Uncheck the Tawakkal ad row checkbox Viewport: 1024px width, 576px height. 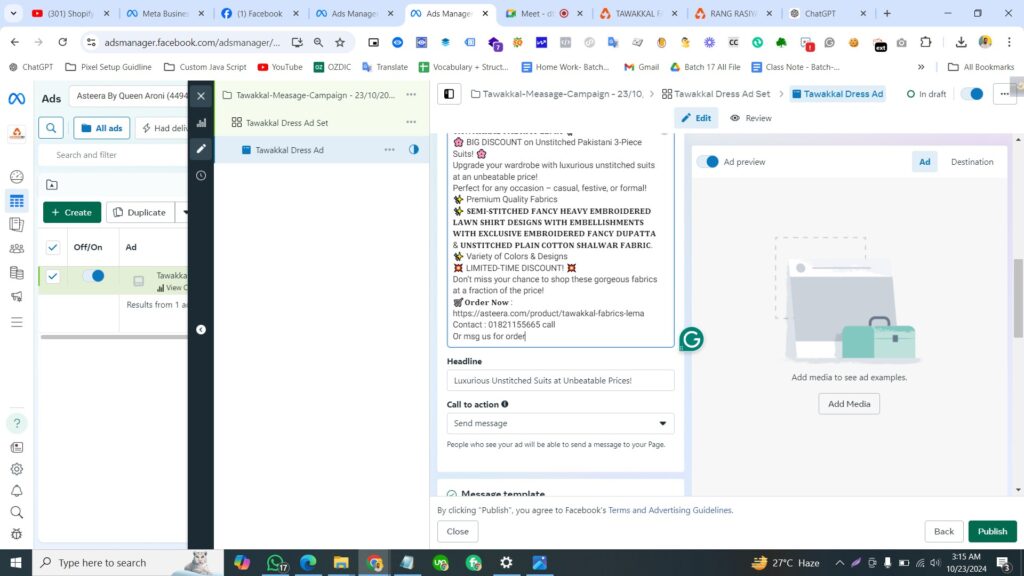pos(53,276)
